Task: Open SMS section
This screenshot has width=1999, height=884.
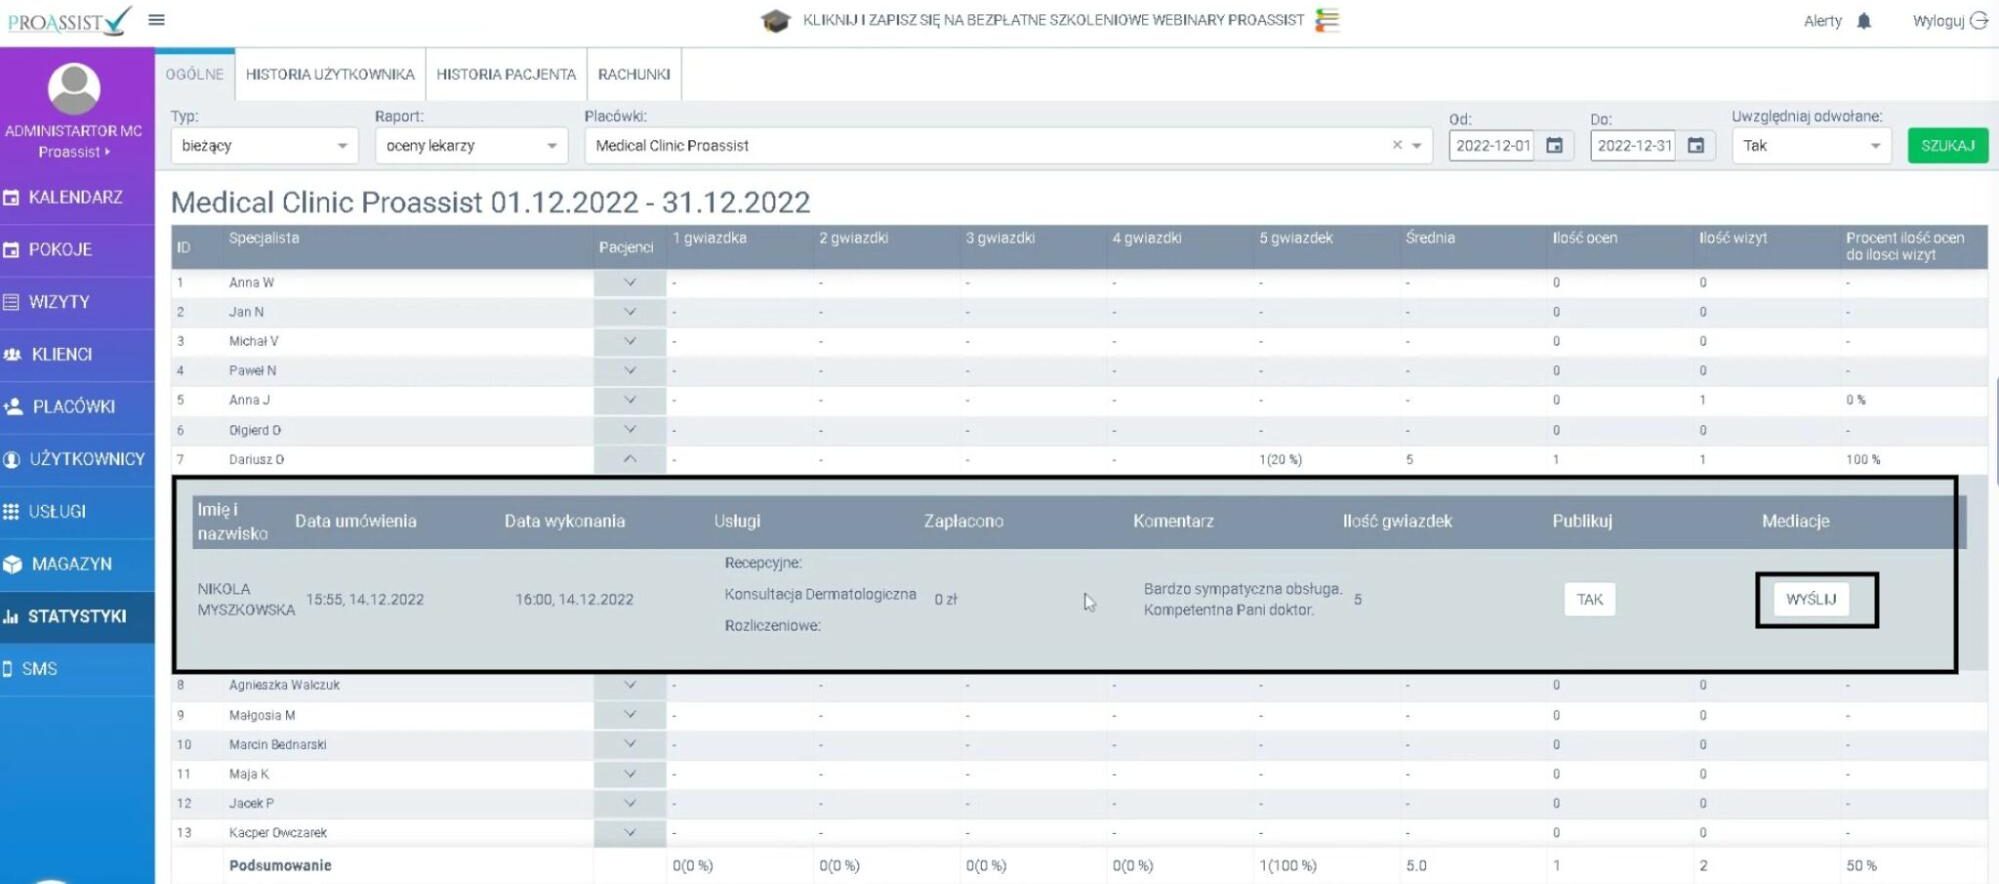Action: (x=77, y=669)
